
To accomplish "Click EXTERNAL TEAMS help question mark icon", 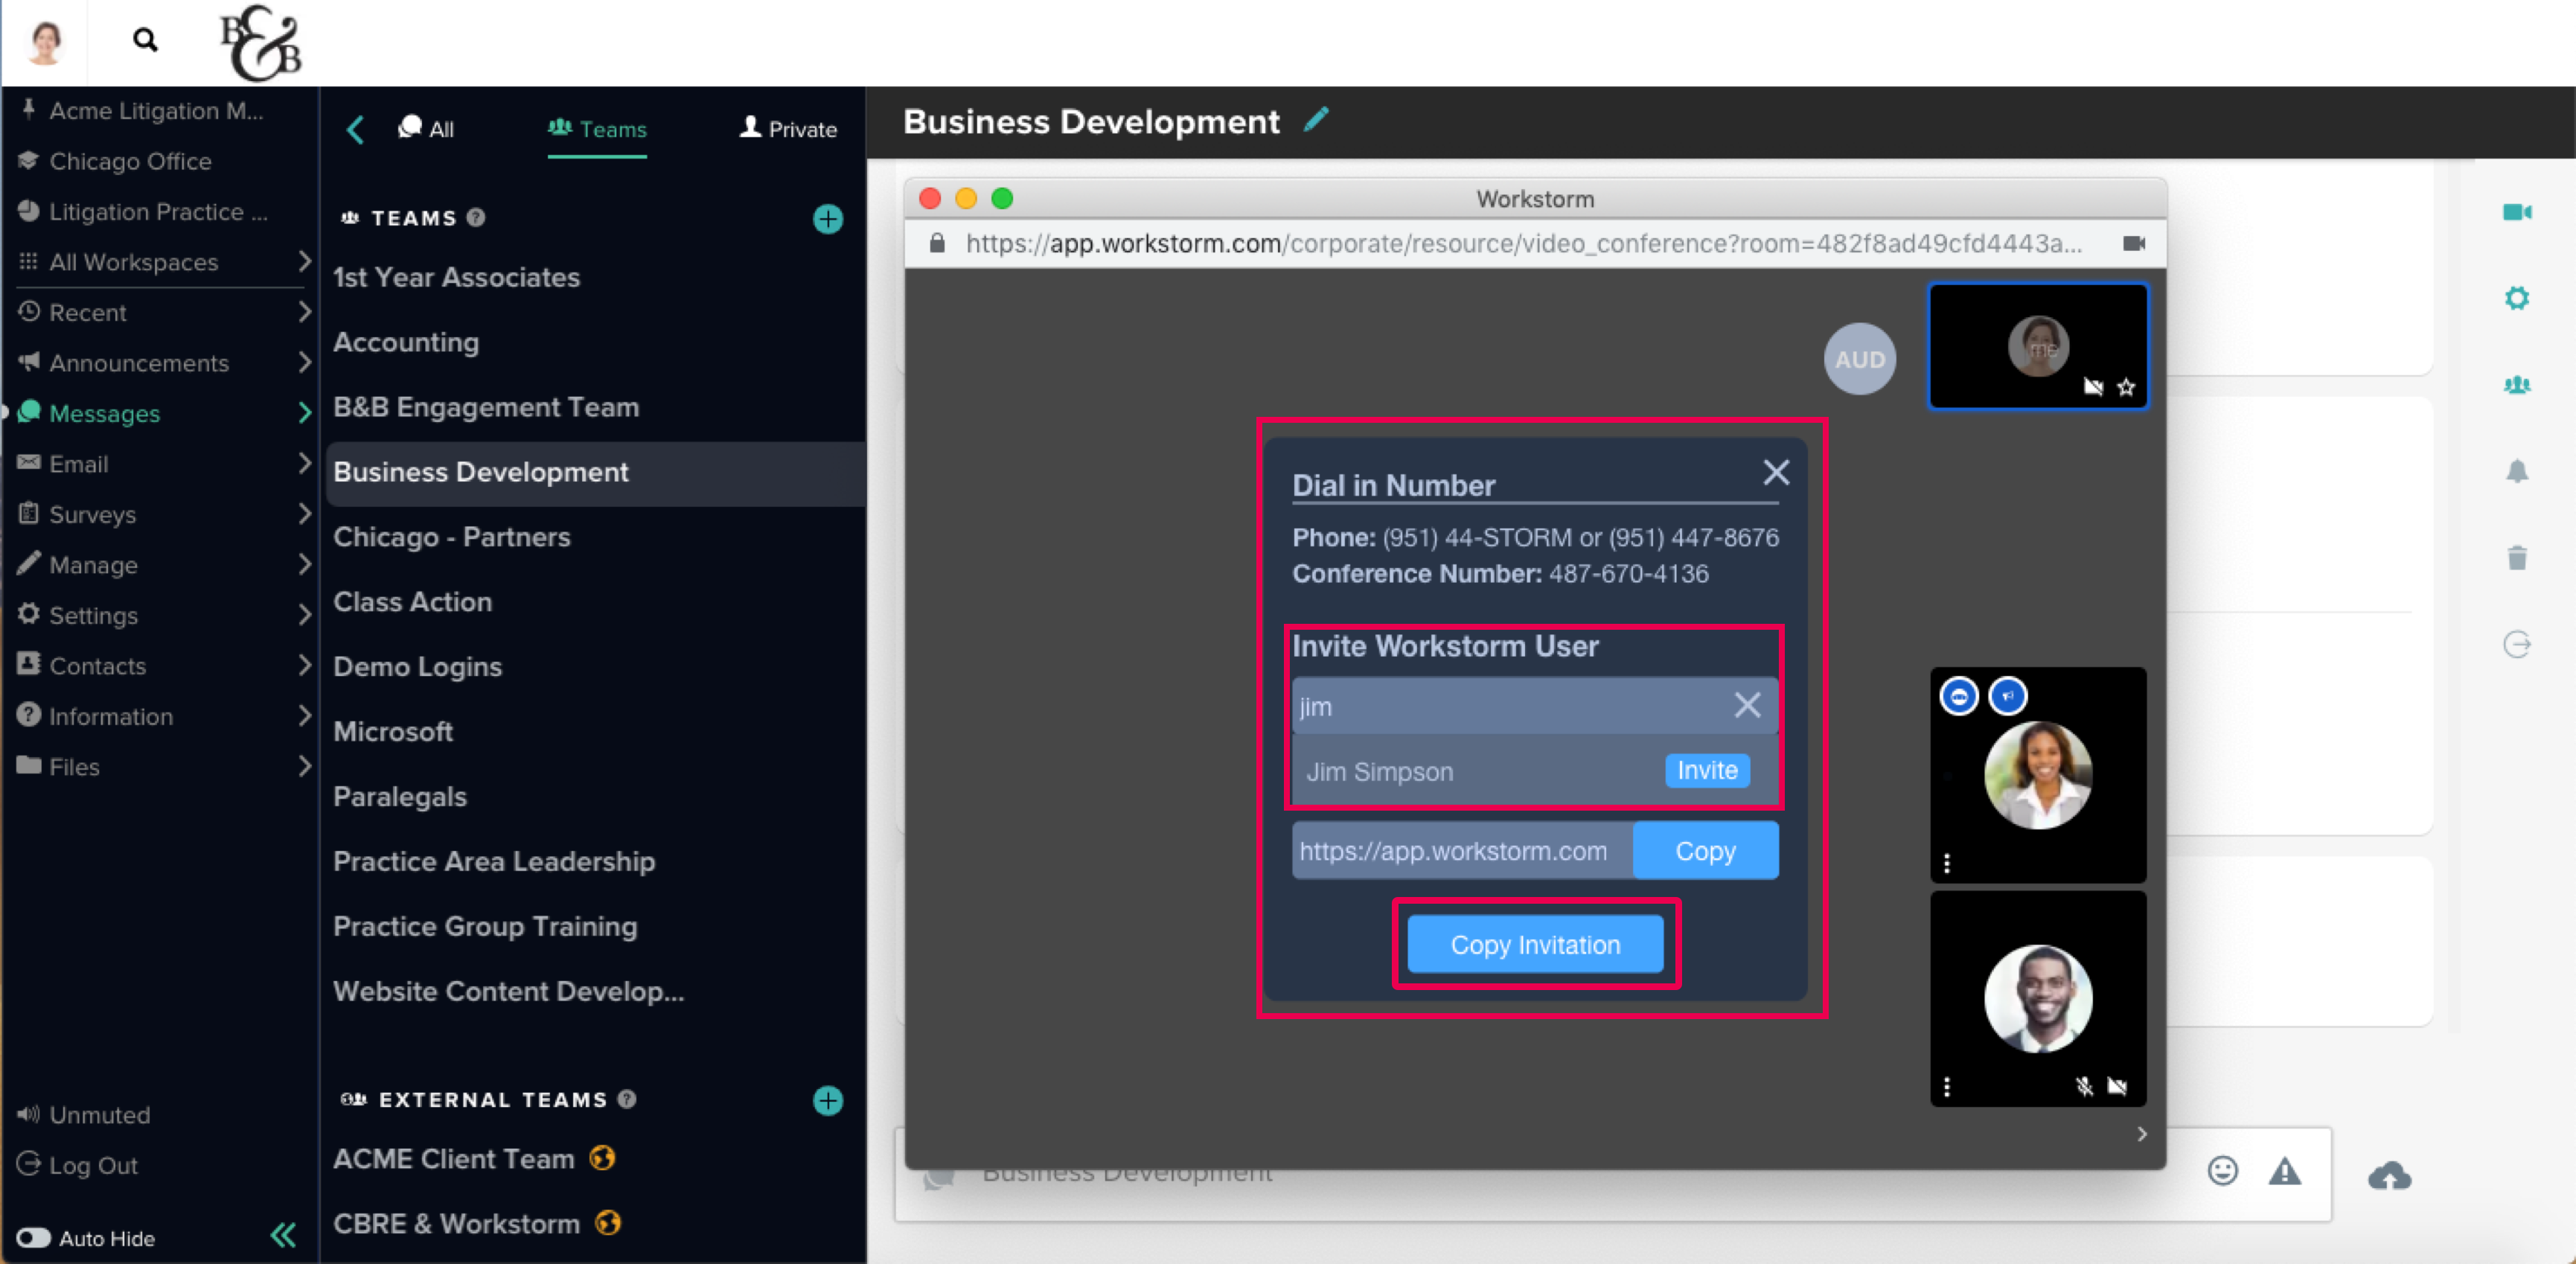I will (x=627, y=1099).
